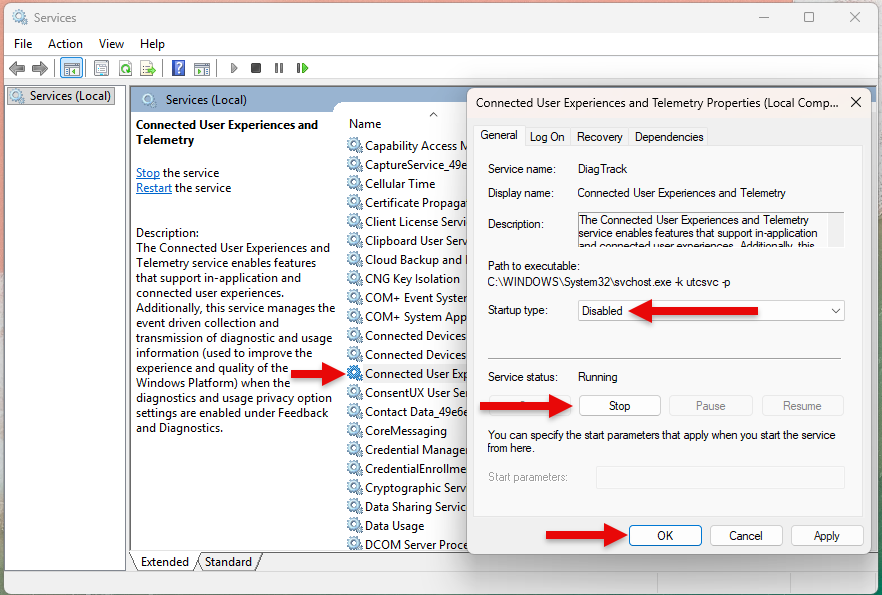Select the Capability Access Manager service gear icon
This screenshot has width=882, height=595.
click(x=354, y=145)
